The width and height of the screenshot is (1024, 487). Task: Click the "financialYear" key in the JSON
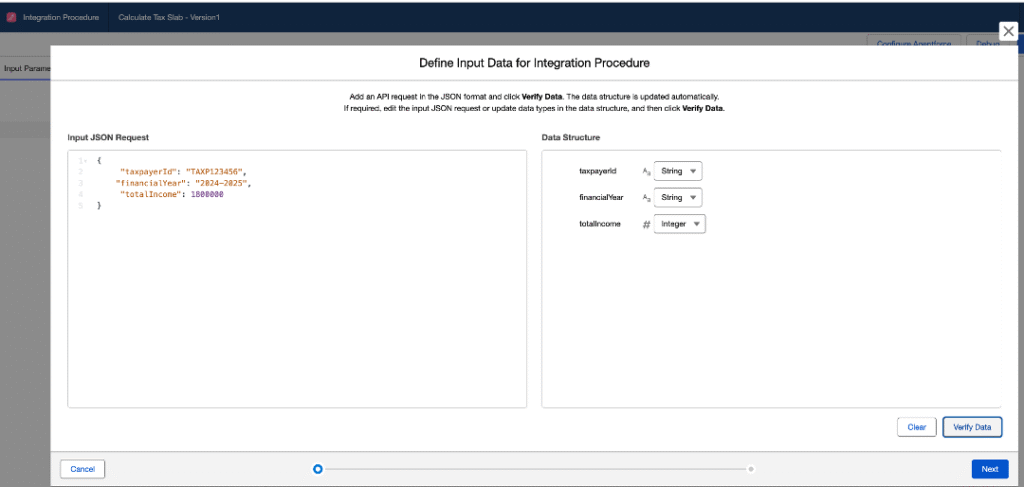click(x=153, y=183)
